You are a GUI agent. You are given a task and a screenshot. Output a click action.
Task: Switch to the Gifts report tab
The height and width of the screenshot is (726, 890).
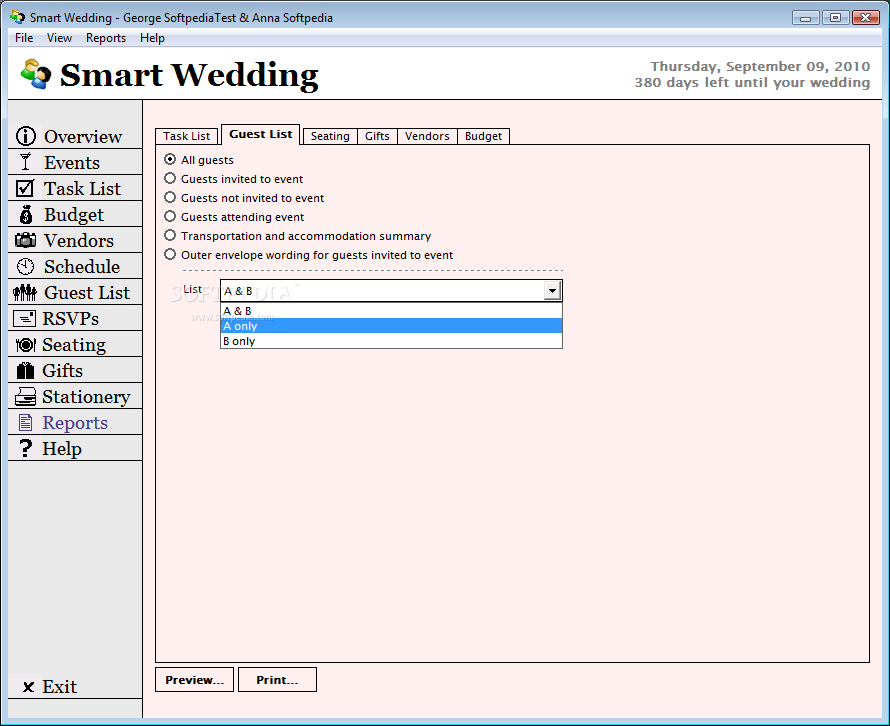pyautogui.click(x=377, y=136)
